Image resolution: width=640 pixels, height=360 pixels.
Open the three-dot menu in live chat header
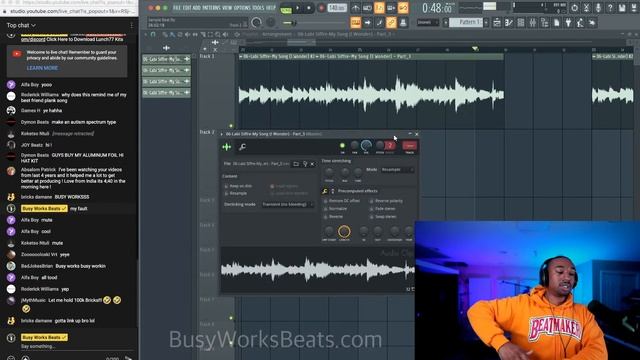pos(131,25)
